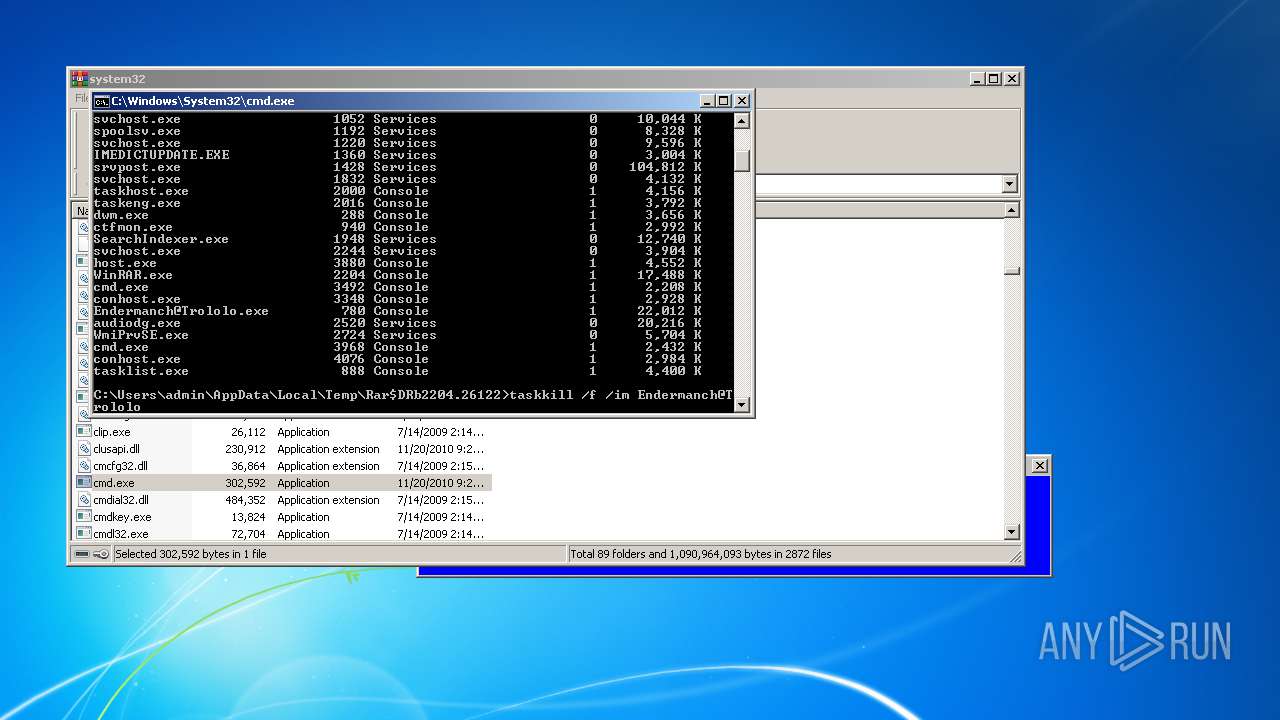Click the key icon in WinRAR status bar
The image size is (1280, 720).
click(x=101, y=554)
